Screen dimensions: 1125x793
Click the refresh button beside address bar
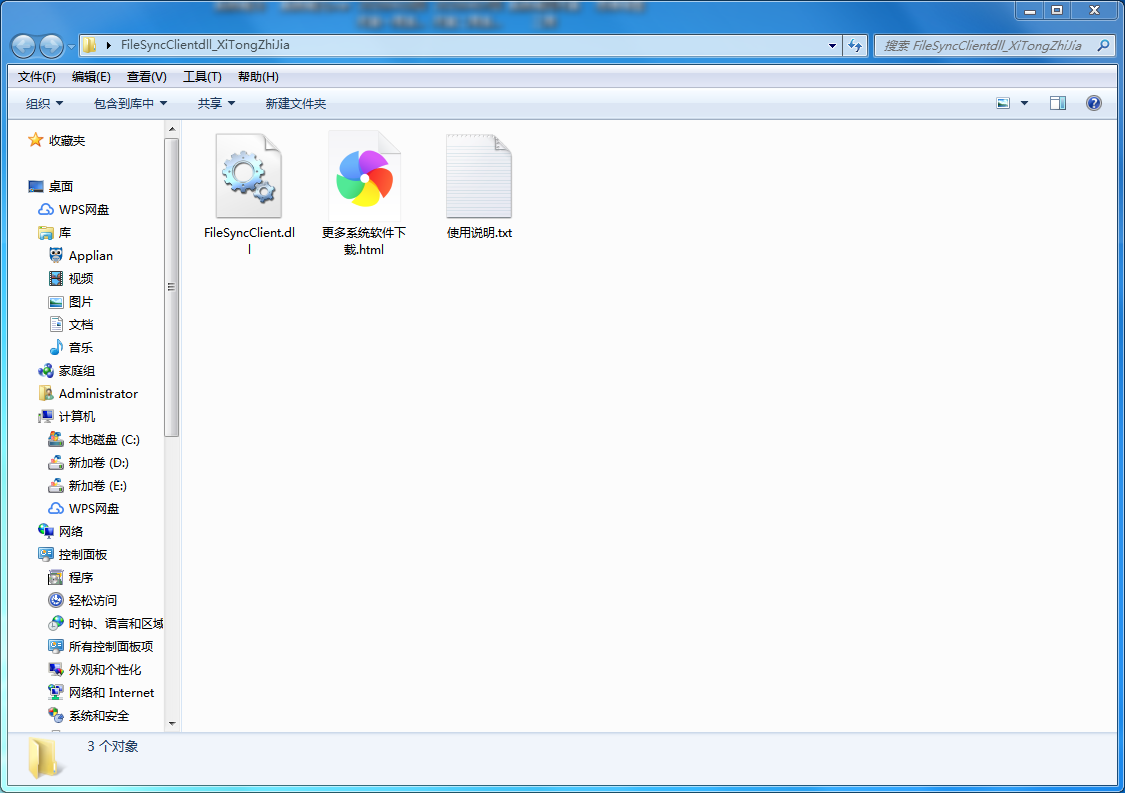(855, 45)
